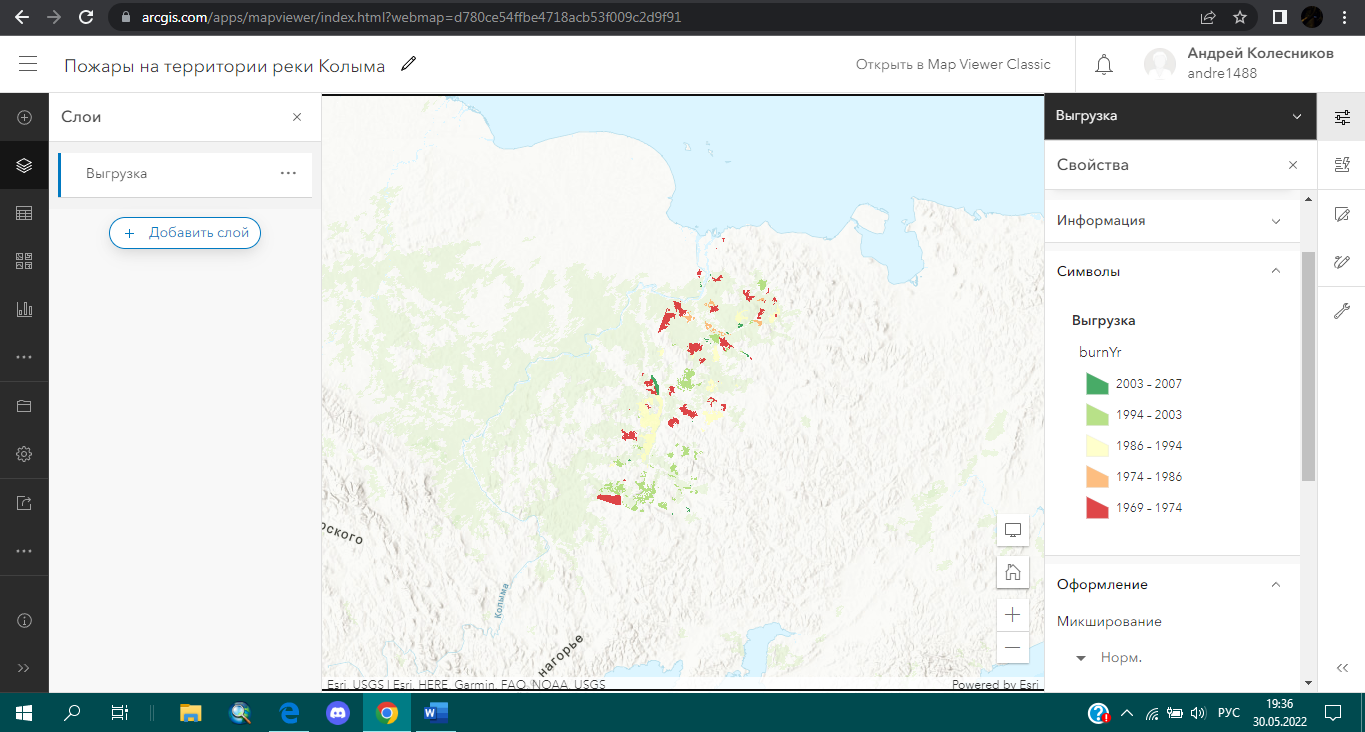Viewport: 1365px width, 732px height.
Task: Open the info icon in left sidebar
Action: click(x=25, y=620)
